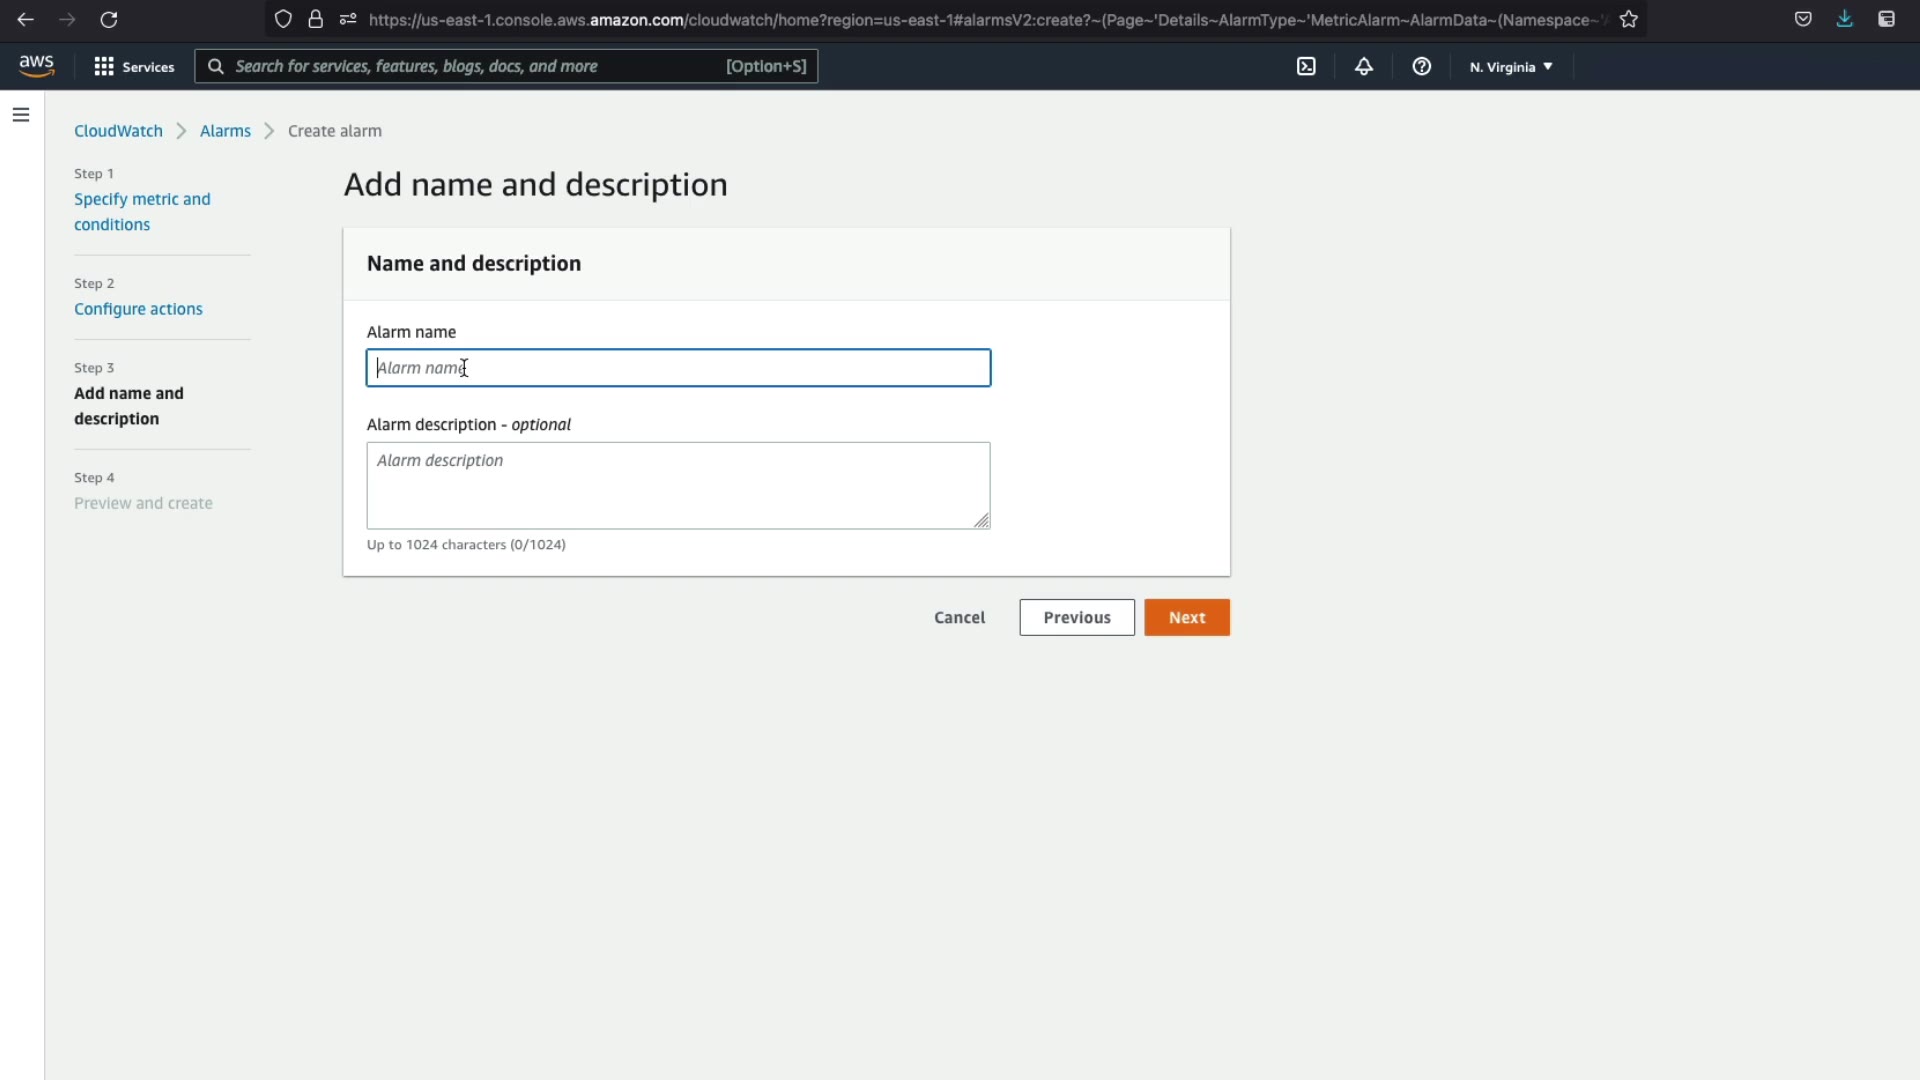Click the Previous button
The image size is (1920, 1080).
tap(1077, 618)
